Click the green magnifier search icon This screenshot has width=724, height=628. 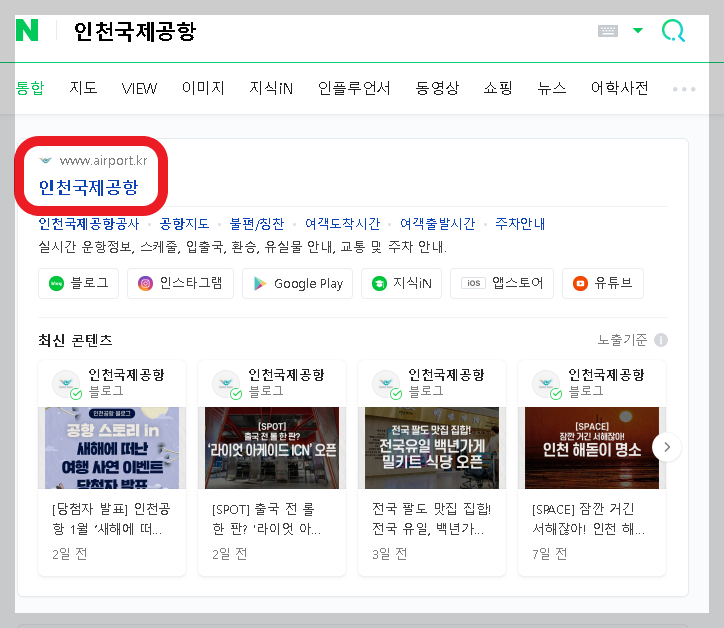673,31
